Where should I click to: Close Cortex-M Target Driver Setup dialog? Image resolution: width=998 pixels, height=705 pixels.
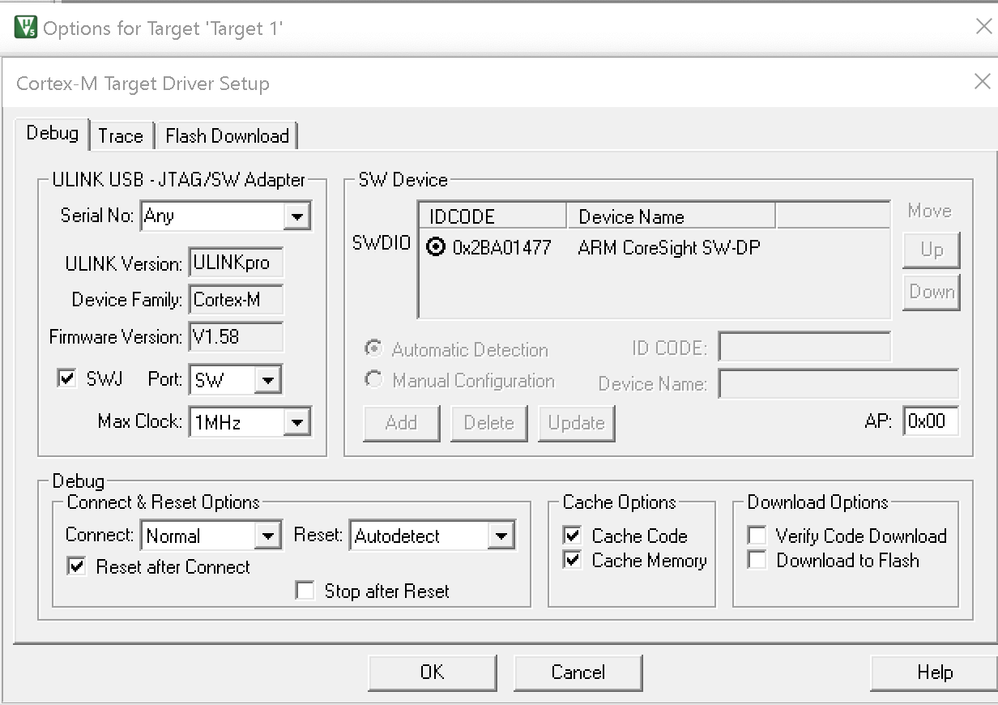pos(982,81)
